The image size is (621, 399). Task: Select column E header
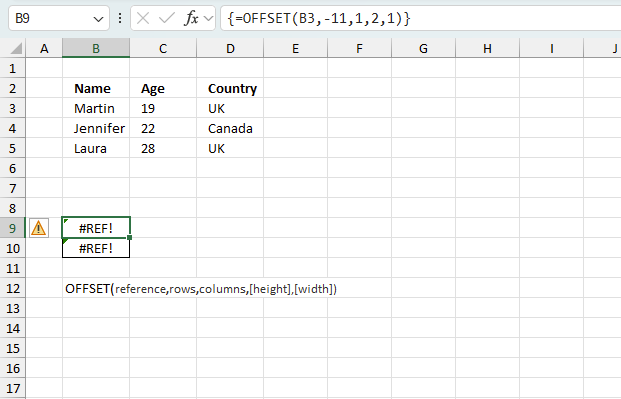(x=295, y=48)
